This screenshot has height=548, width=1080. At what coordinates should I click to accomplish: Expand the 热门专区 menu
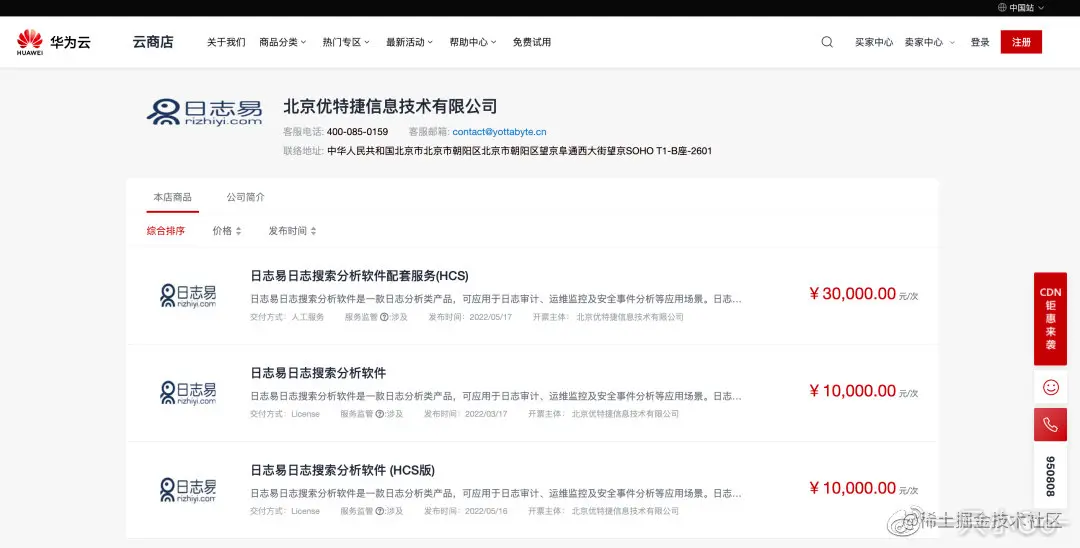click(x=346, y=42)
